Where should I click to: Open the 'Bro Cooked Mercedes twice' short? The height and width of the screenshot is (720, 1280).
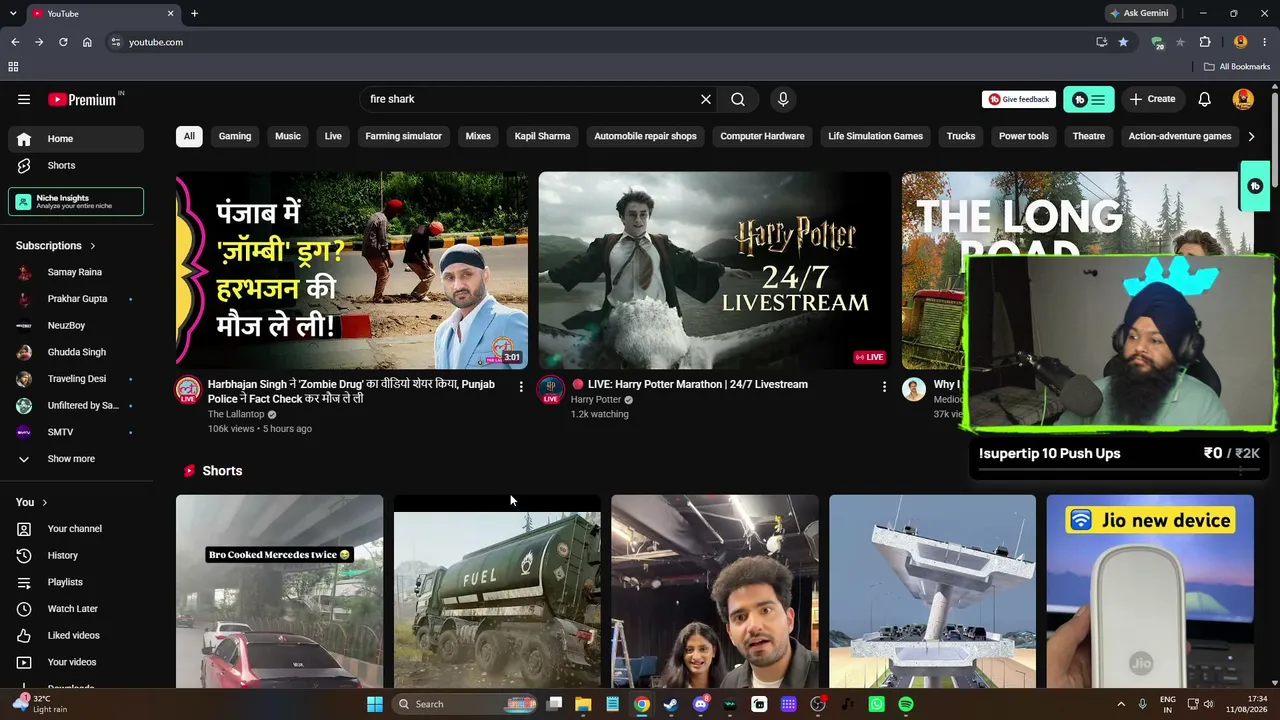click(x=279, y=591)
